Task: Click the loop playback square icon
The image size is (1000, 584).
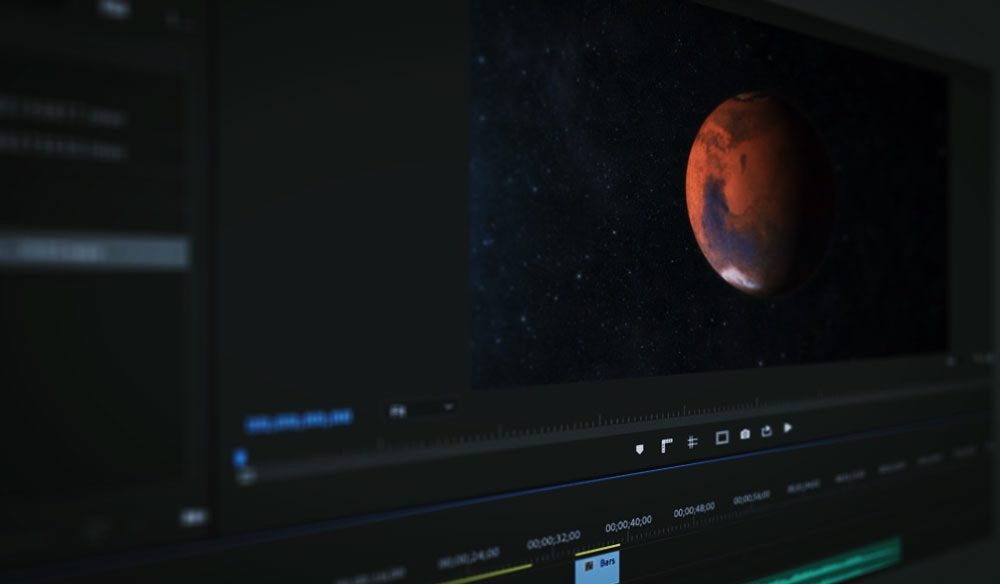Action: [722, 438]
